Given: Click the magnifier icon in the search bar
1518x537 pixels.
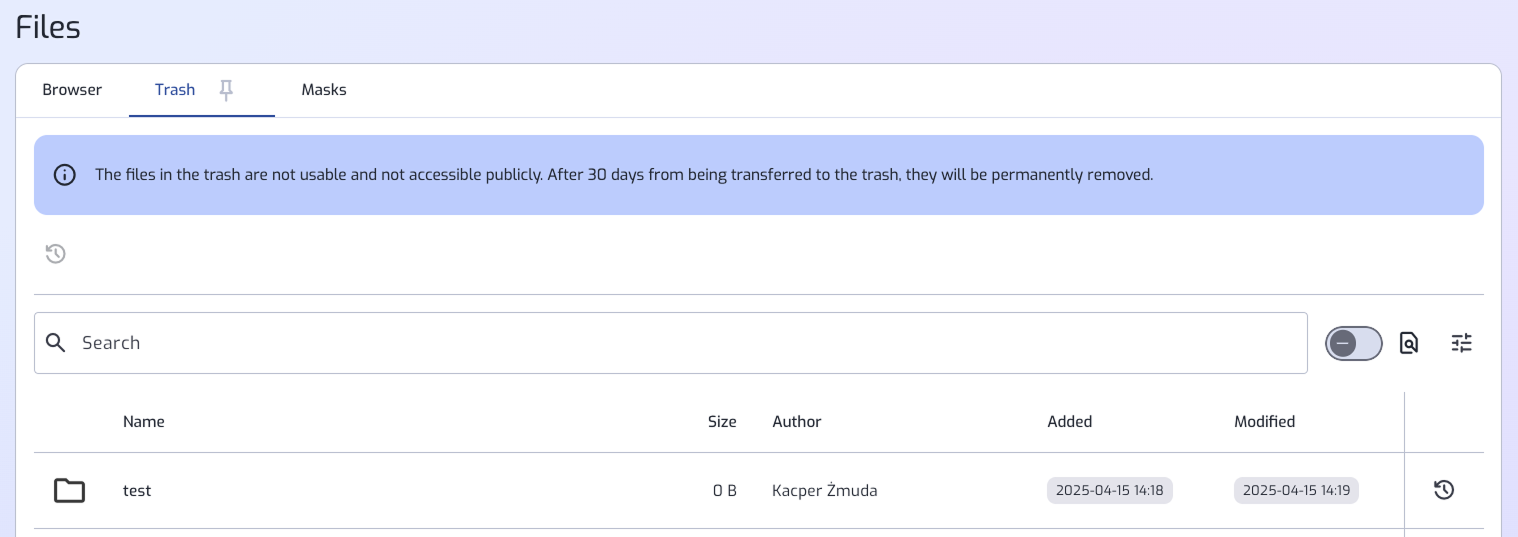Looking at the screenshot, I should [57, 343].
